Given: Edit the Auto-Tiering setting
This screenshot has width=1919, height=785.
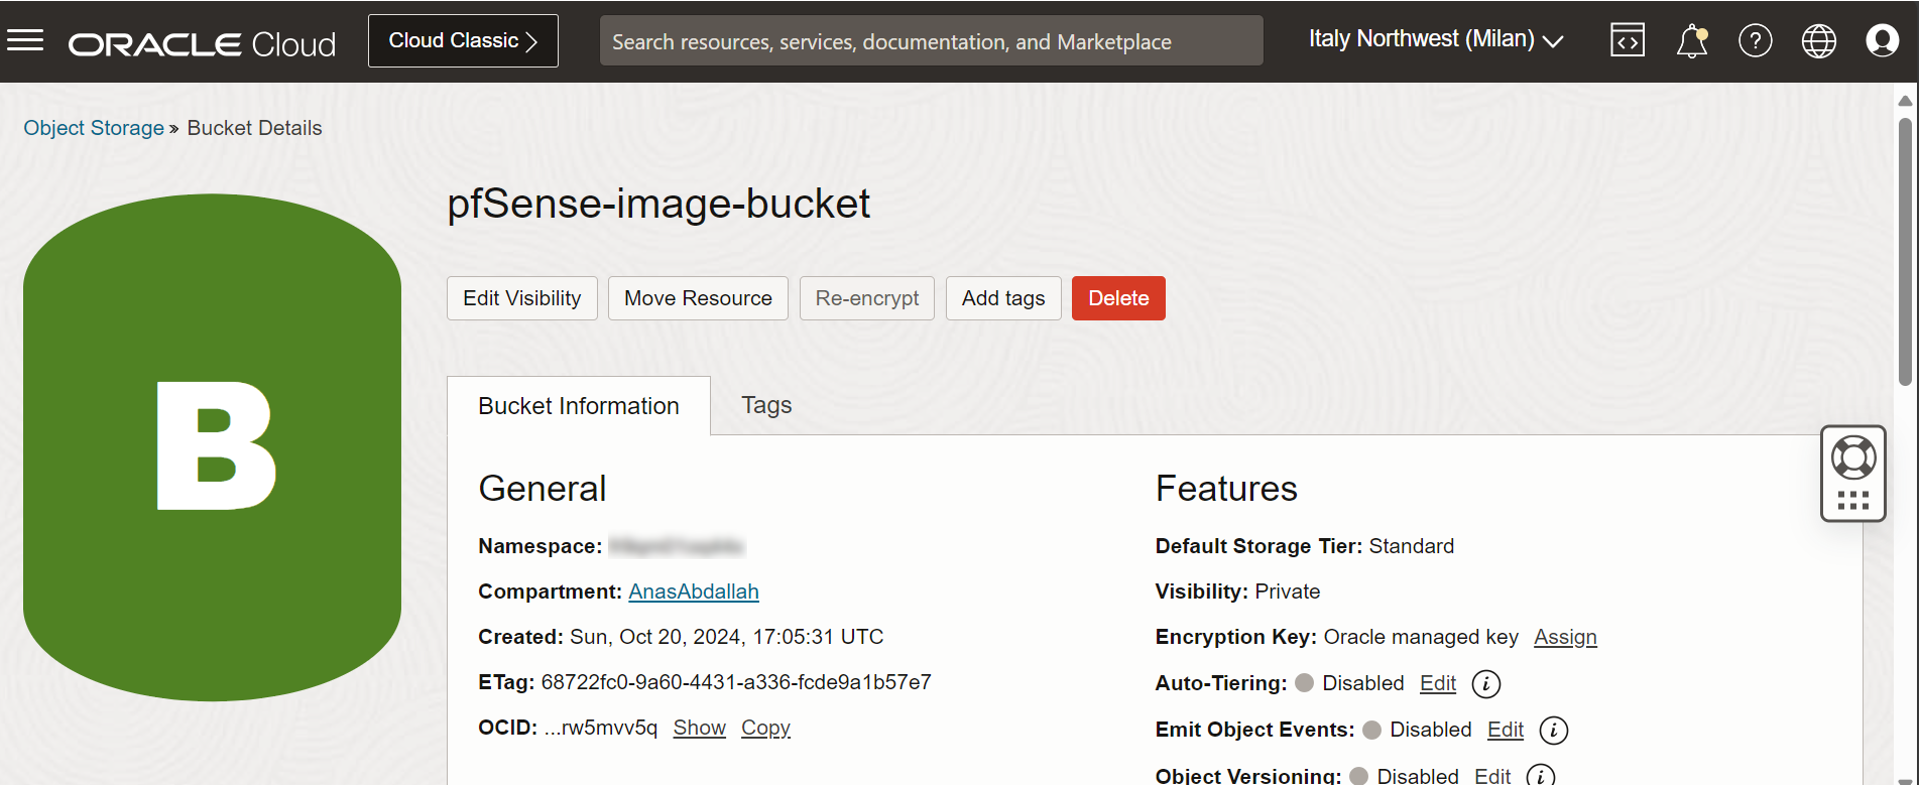Looking at the screenshot, I should 1437,683.
